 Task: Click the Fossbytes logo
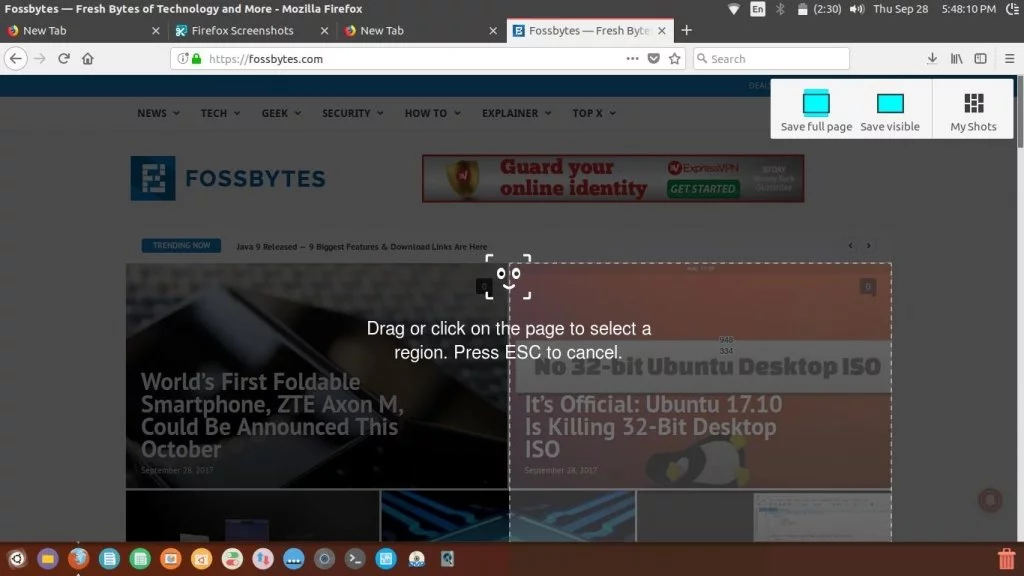228,178
